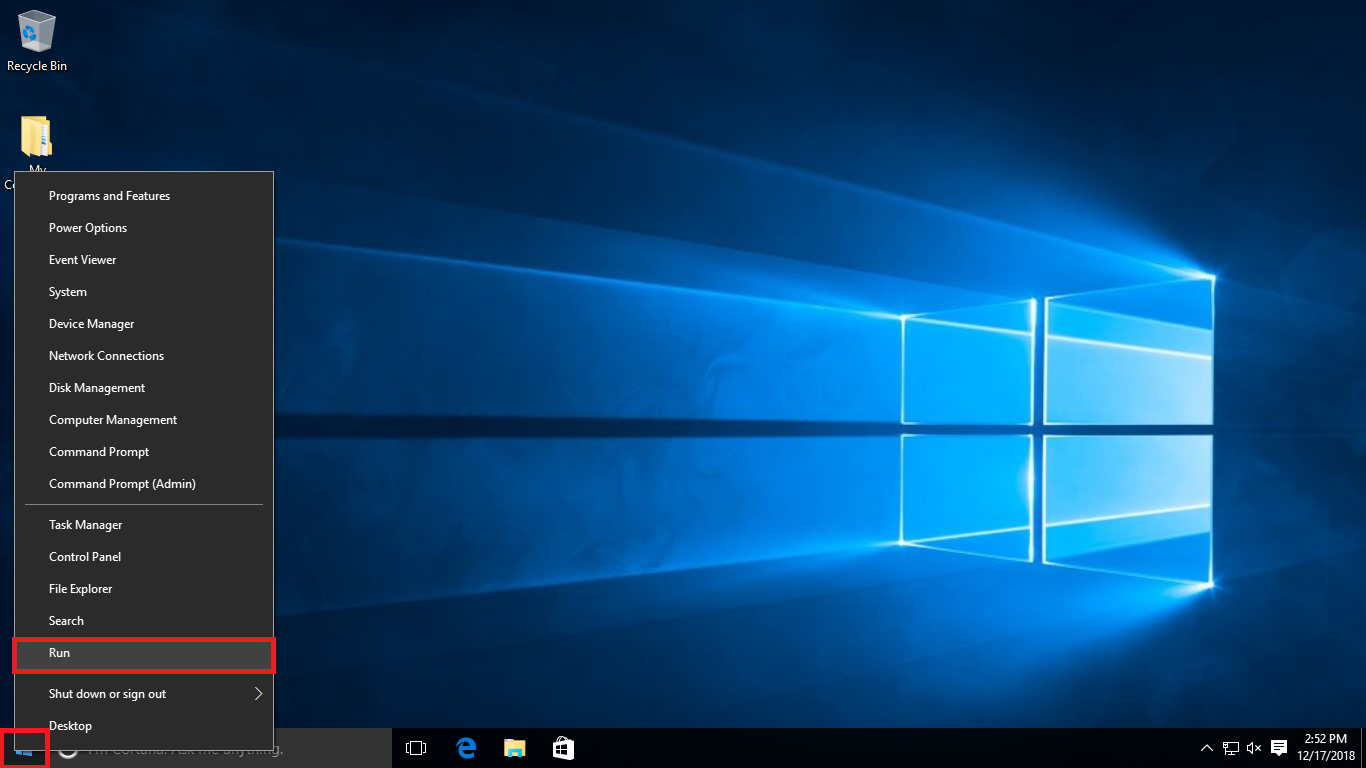The image size is (1366, 768).
Task: Open the Action Center notifications icon
Action: tap(1278, 748)
